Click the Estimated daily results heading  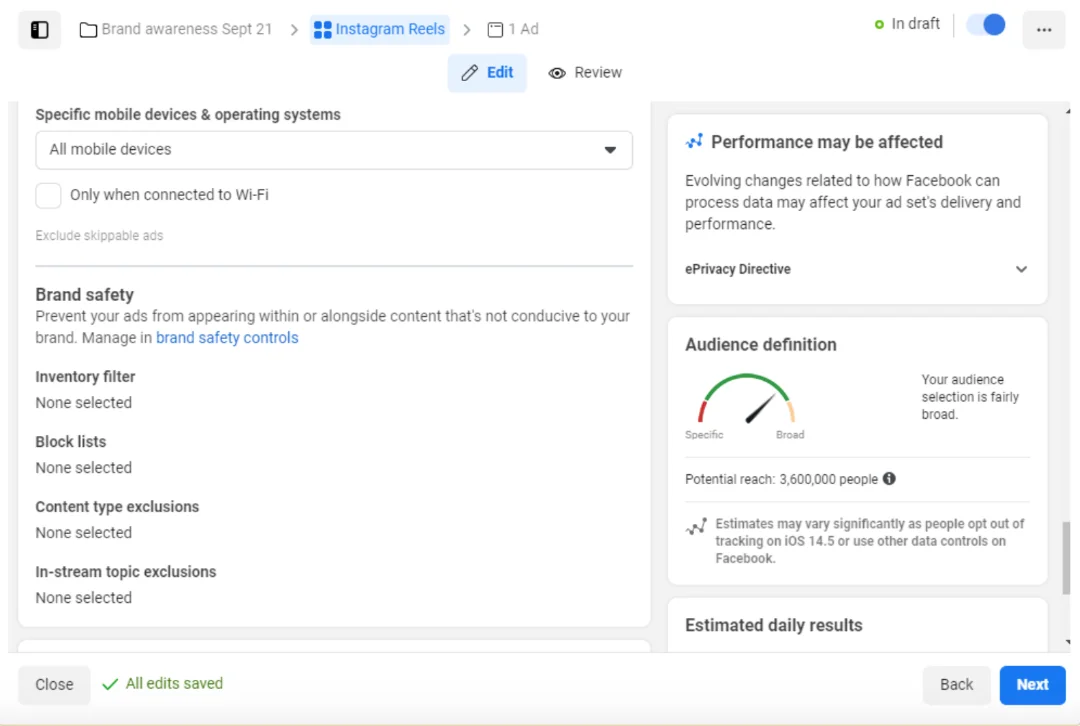[773, 625]
